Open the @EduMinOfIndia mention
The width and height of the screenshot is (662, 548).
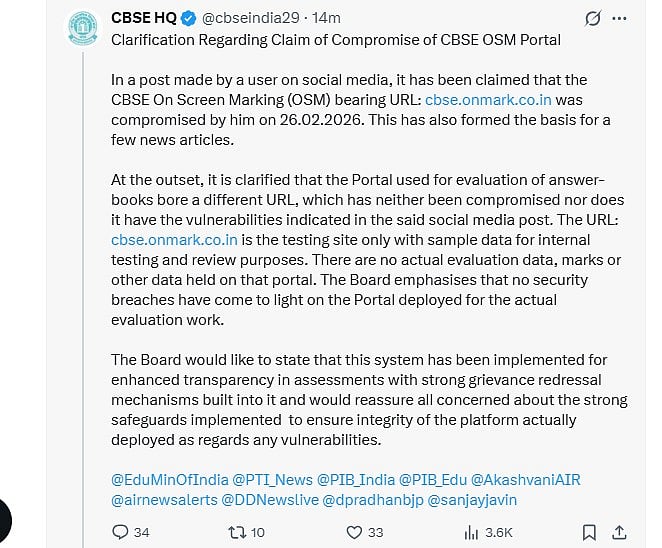tap(170, 480)
